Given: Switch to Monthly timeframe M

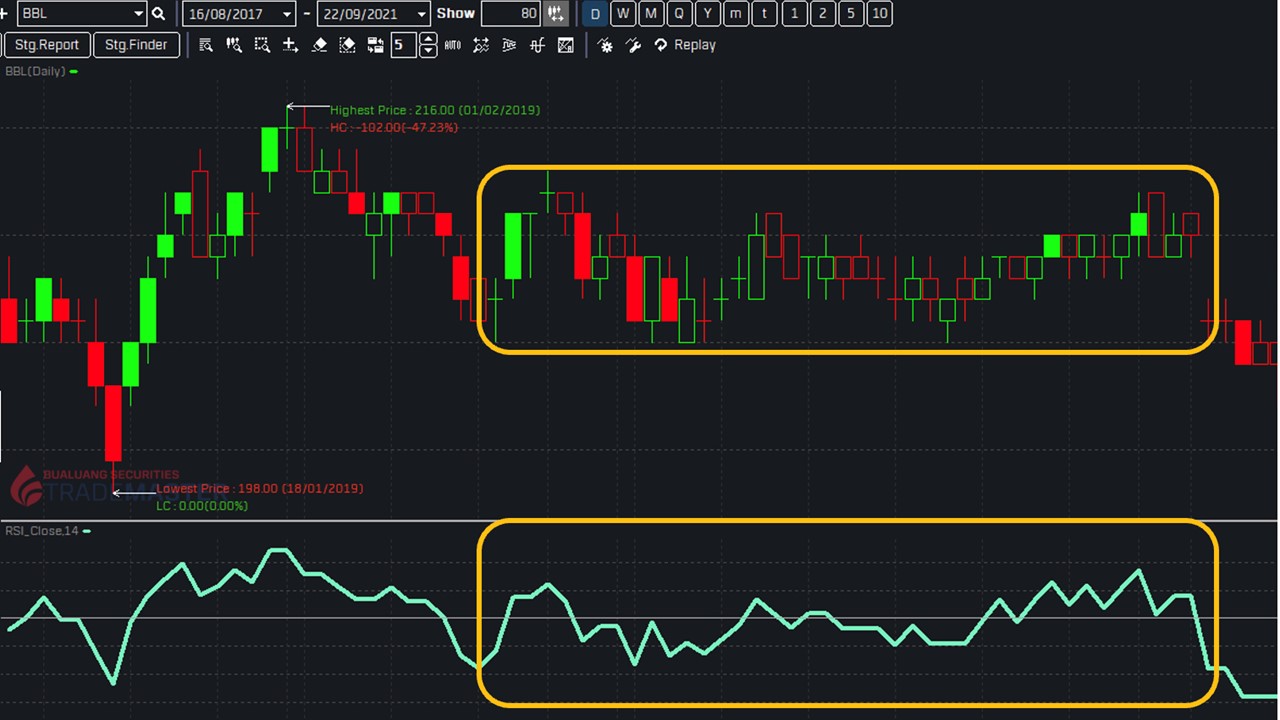Looking at the screenshot, I should (651, 14).
